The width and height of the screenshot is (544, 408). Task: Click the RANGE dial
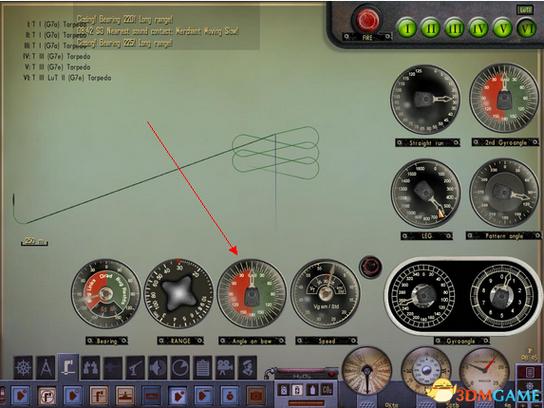(179, 293)
